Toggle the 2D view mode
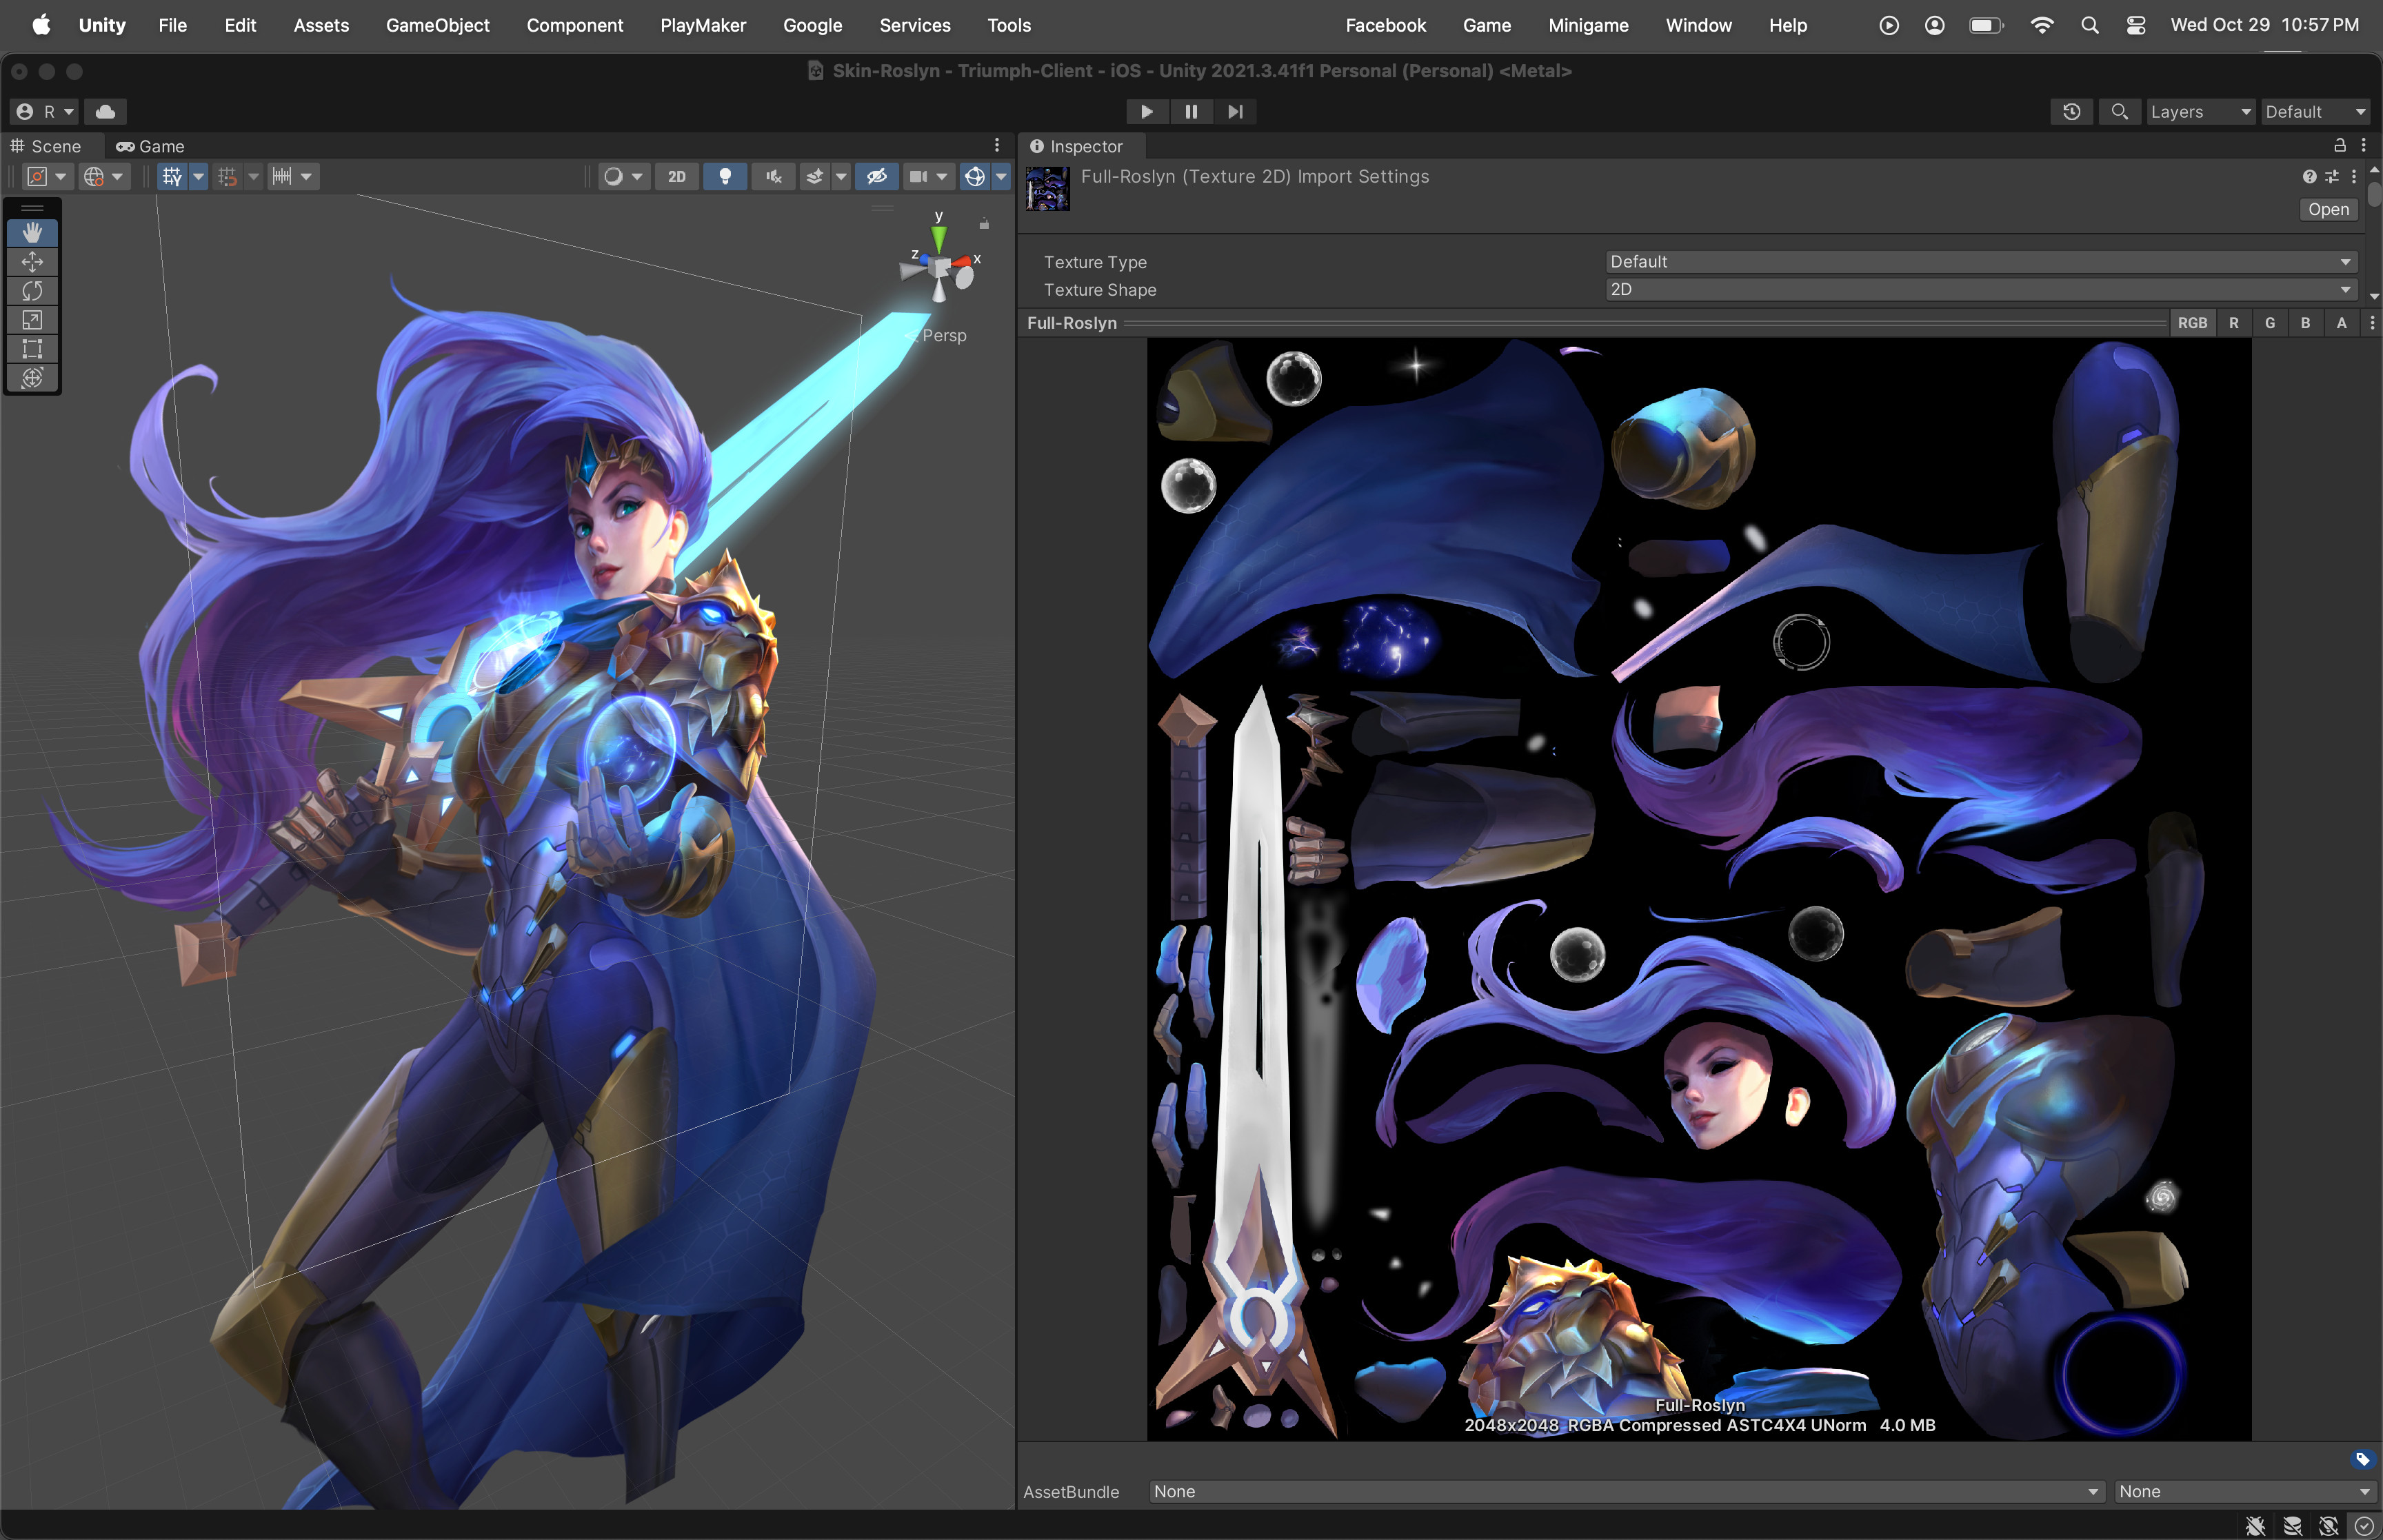Viewport: 2383px width, 1540px height. pos(676,176)
